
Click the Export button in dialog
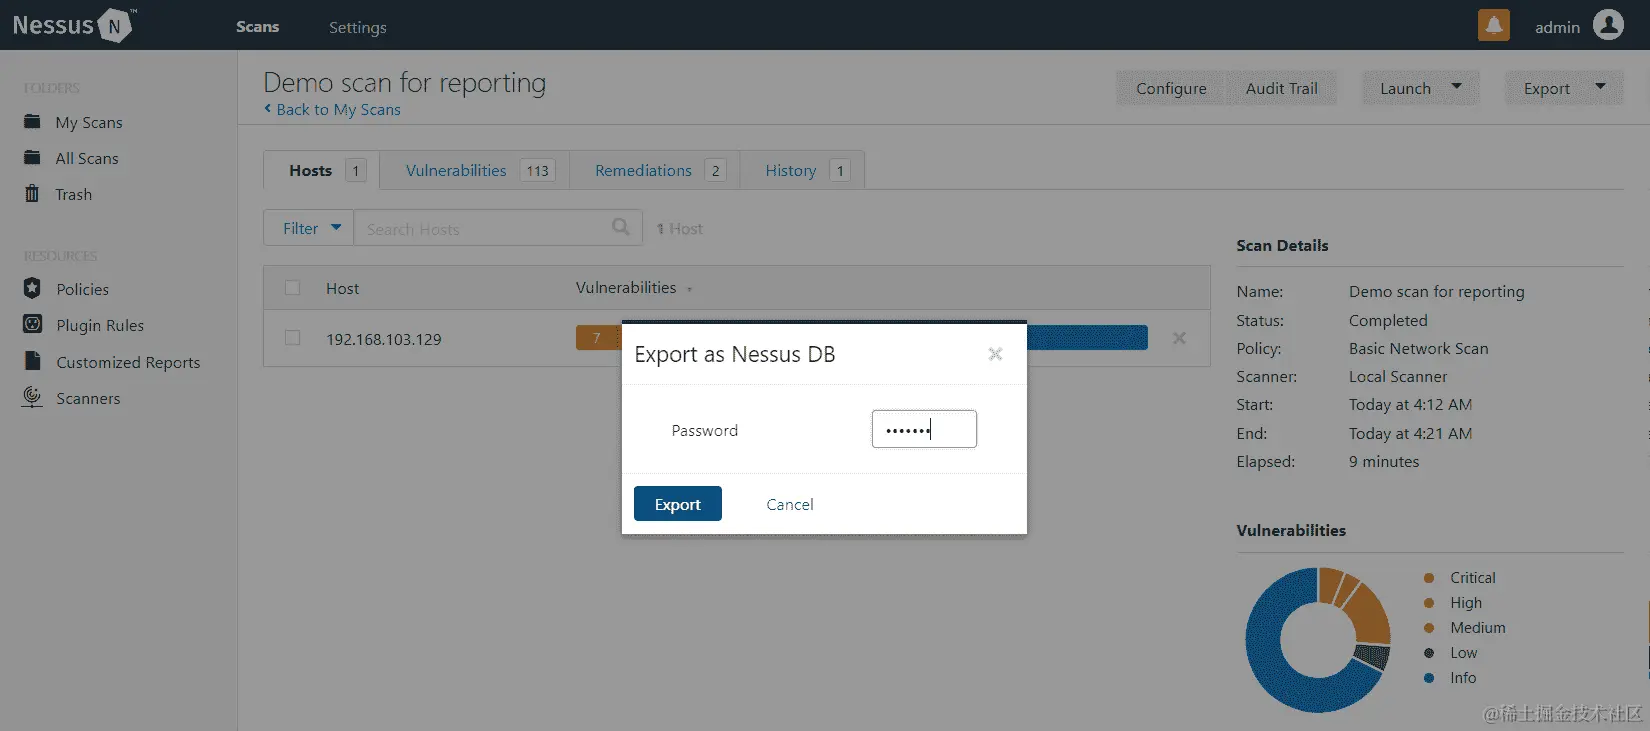click(x=678, y=504)
